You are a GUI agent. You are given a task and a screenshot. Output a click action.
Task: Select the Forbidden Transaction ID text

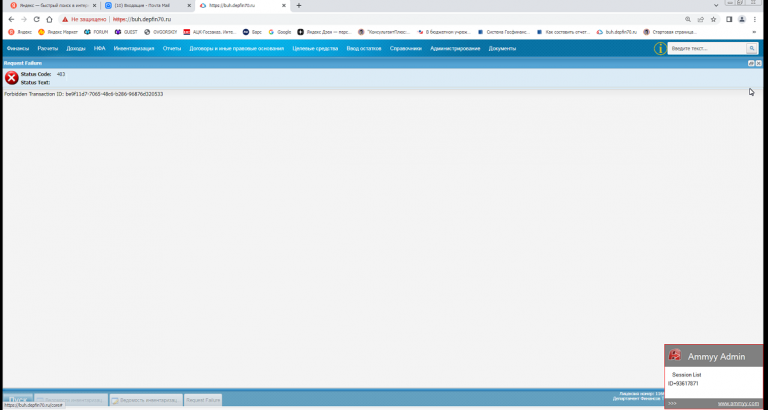(x=84, y=94)
